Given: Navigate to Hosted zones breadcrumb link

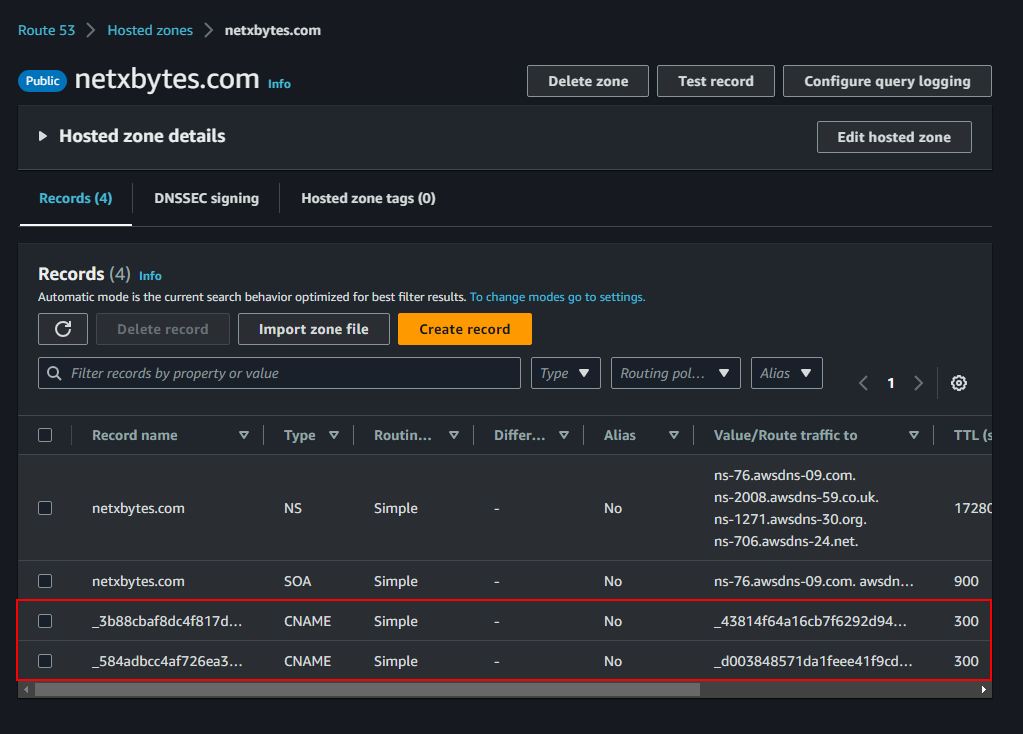Looking at the screenshot, I should (150, 30).
